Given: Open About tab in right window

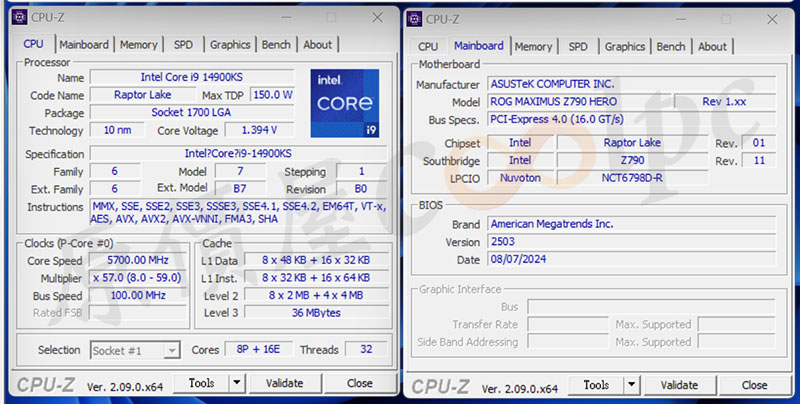Looking at the screenshot, I should click(x=712, y=46).
